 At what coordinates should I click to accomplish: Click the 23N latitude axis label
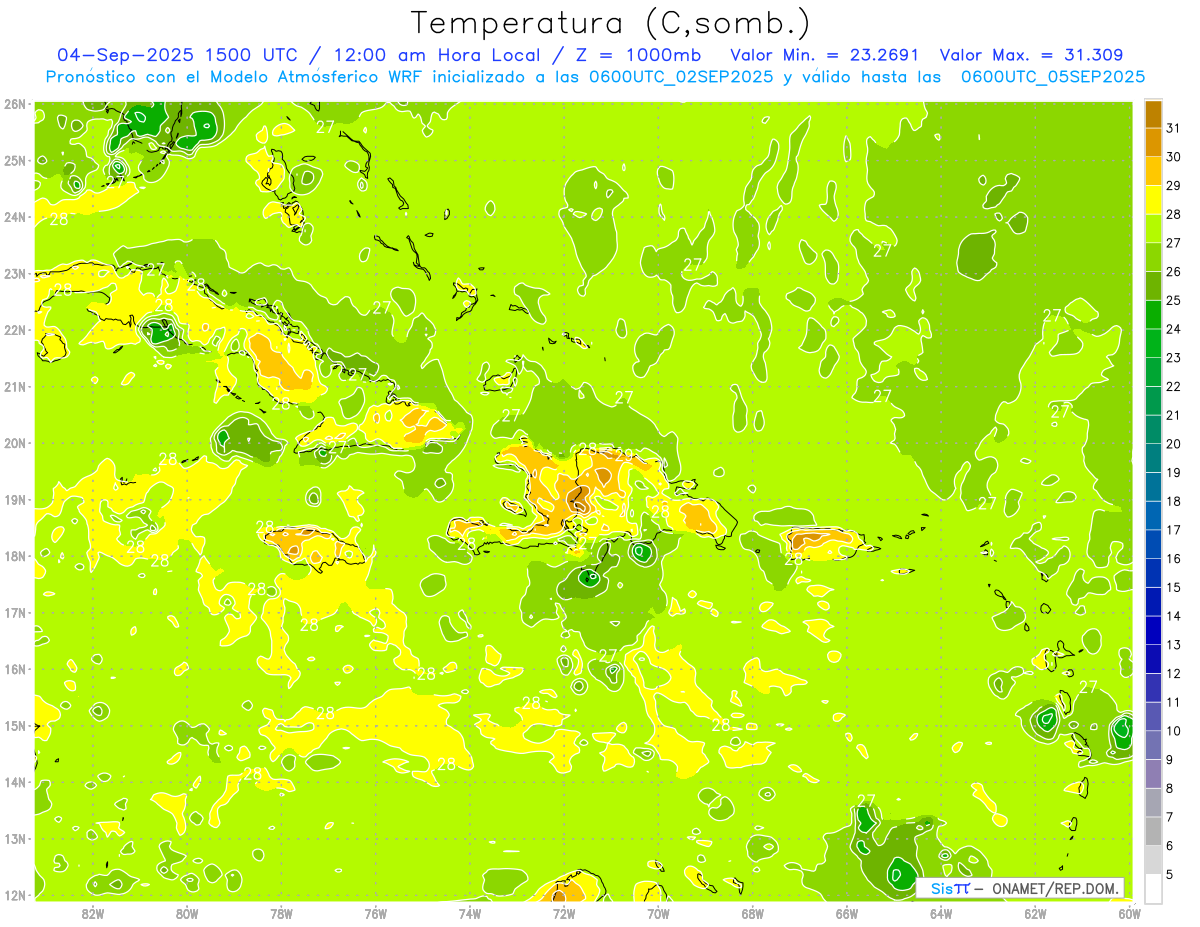point(14,274)
